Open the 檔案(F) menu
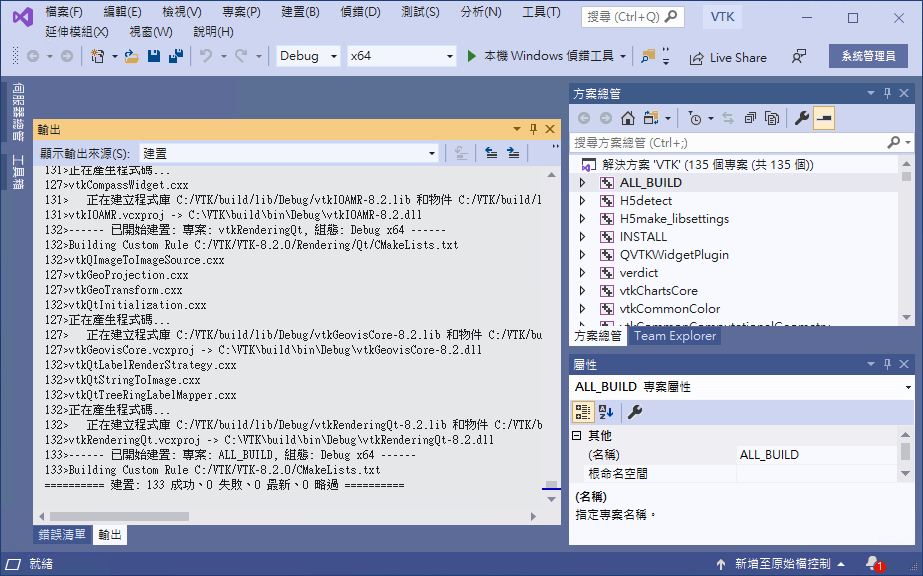 pyautogui.click(x=64, y=12)
